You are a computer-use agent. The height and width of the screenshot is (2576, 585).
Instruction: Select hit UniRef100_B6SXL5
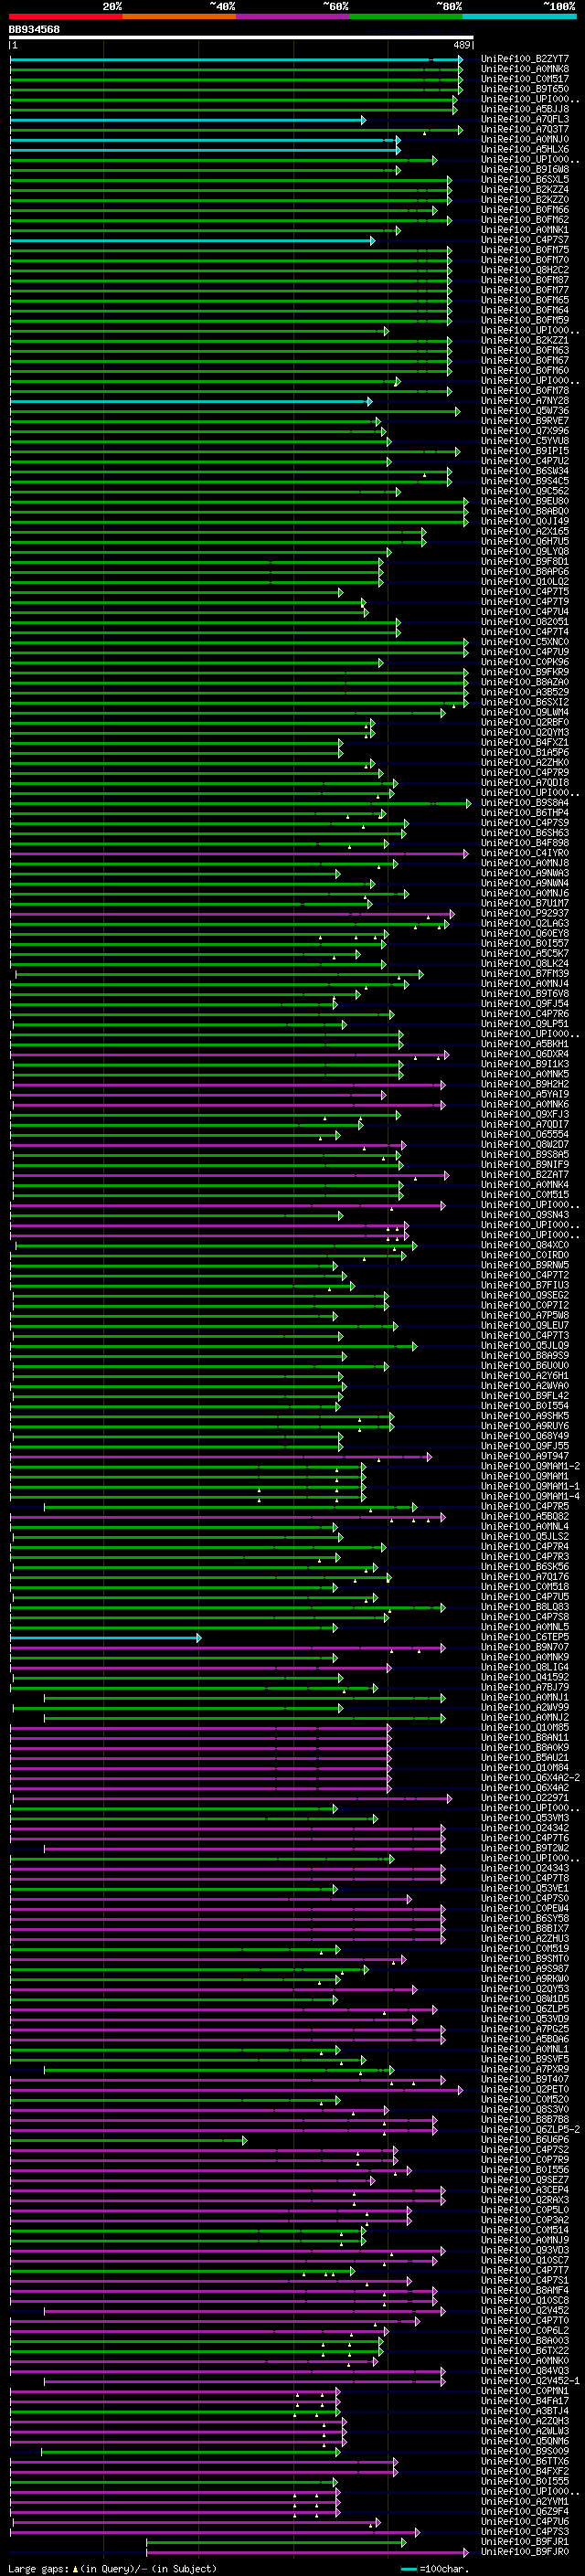click(x=525, y=179)
